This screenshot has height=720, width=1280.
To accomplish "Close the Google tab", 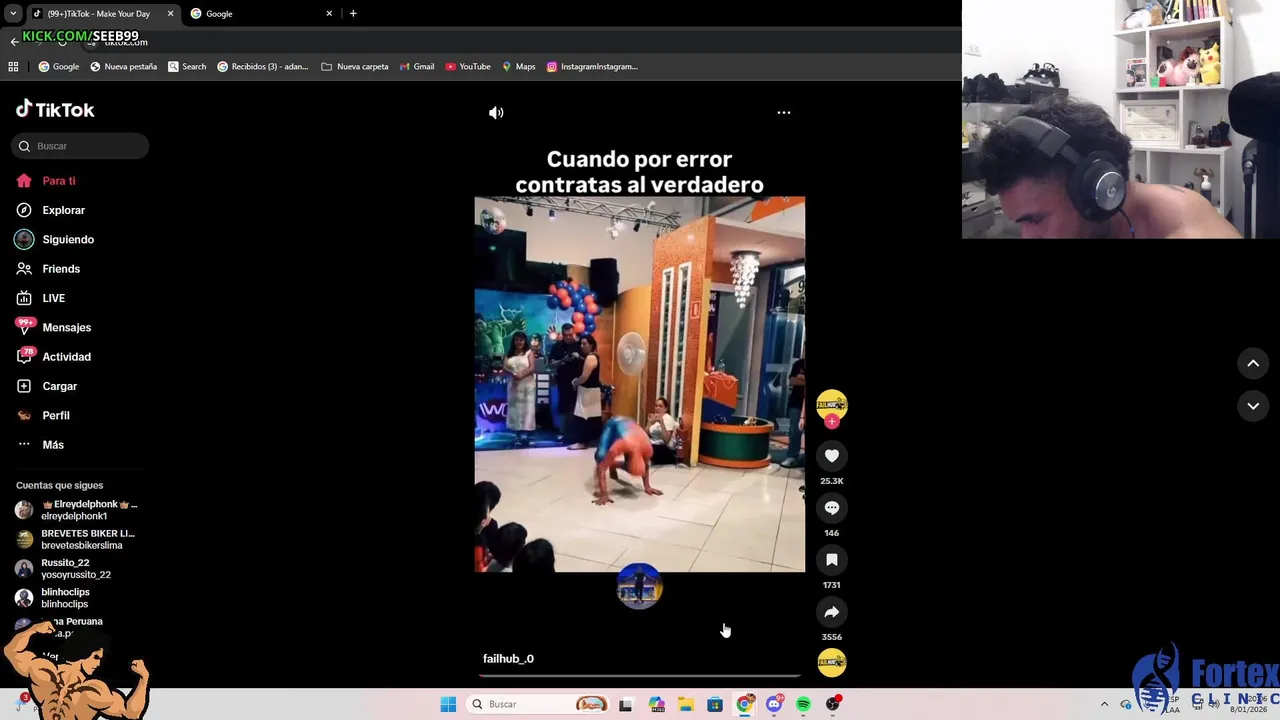I will (329, 14).
